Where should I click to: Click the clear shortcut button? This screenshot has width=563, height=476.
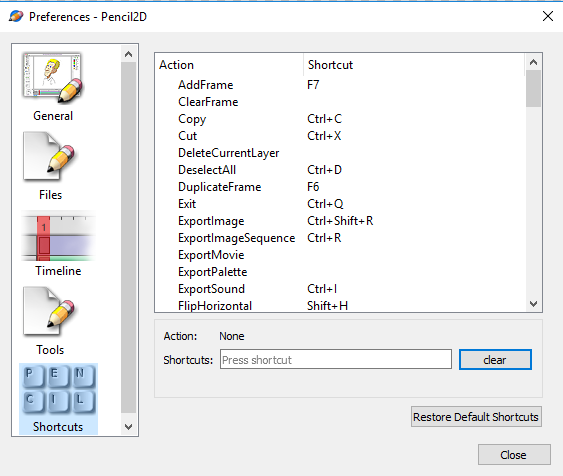[x=495, y=360]
